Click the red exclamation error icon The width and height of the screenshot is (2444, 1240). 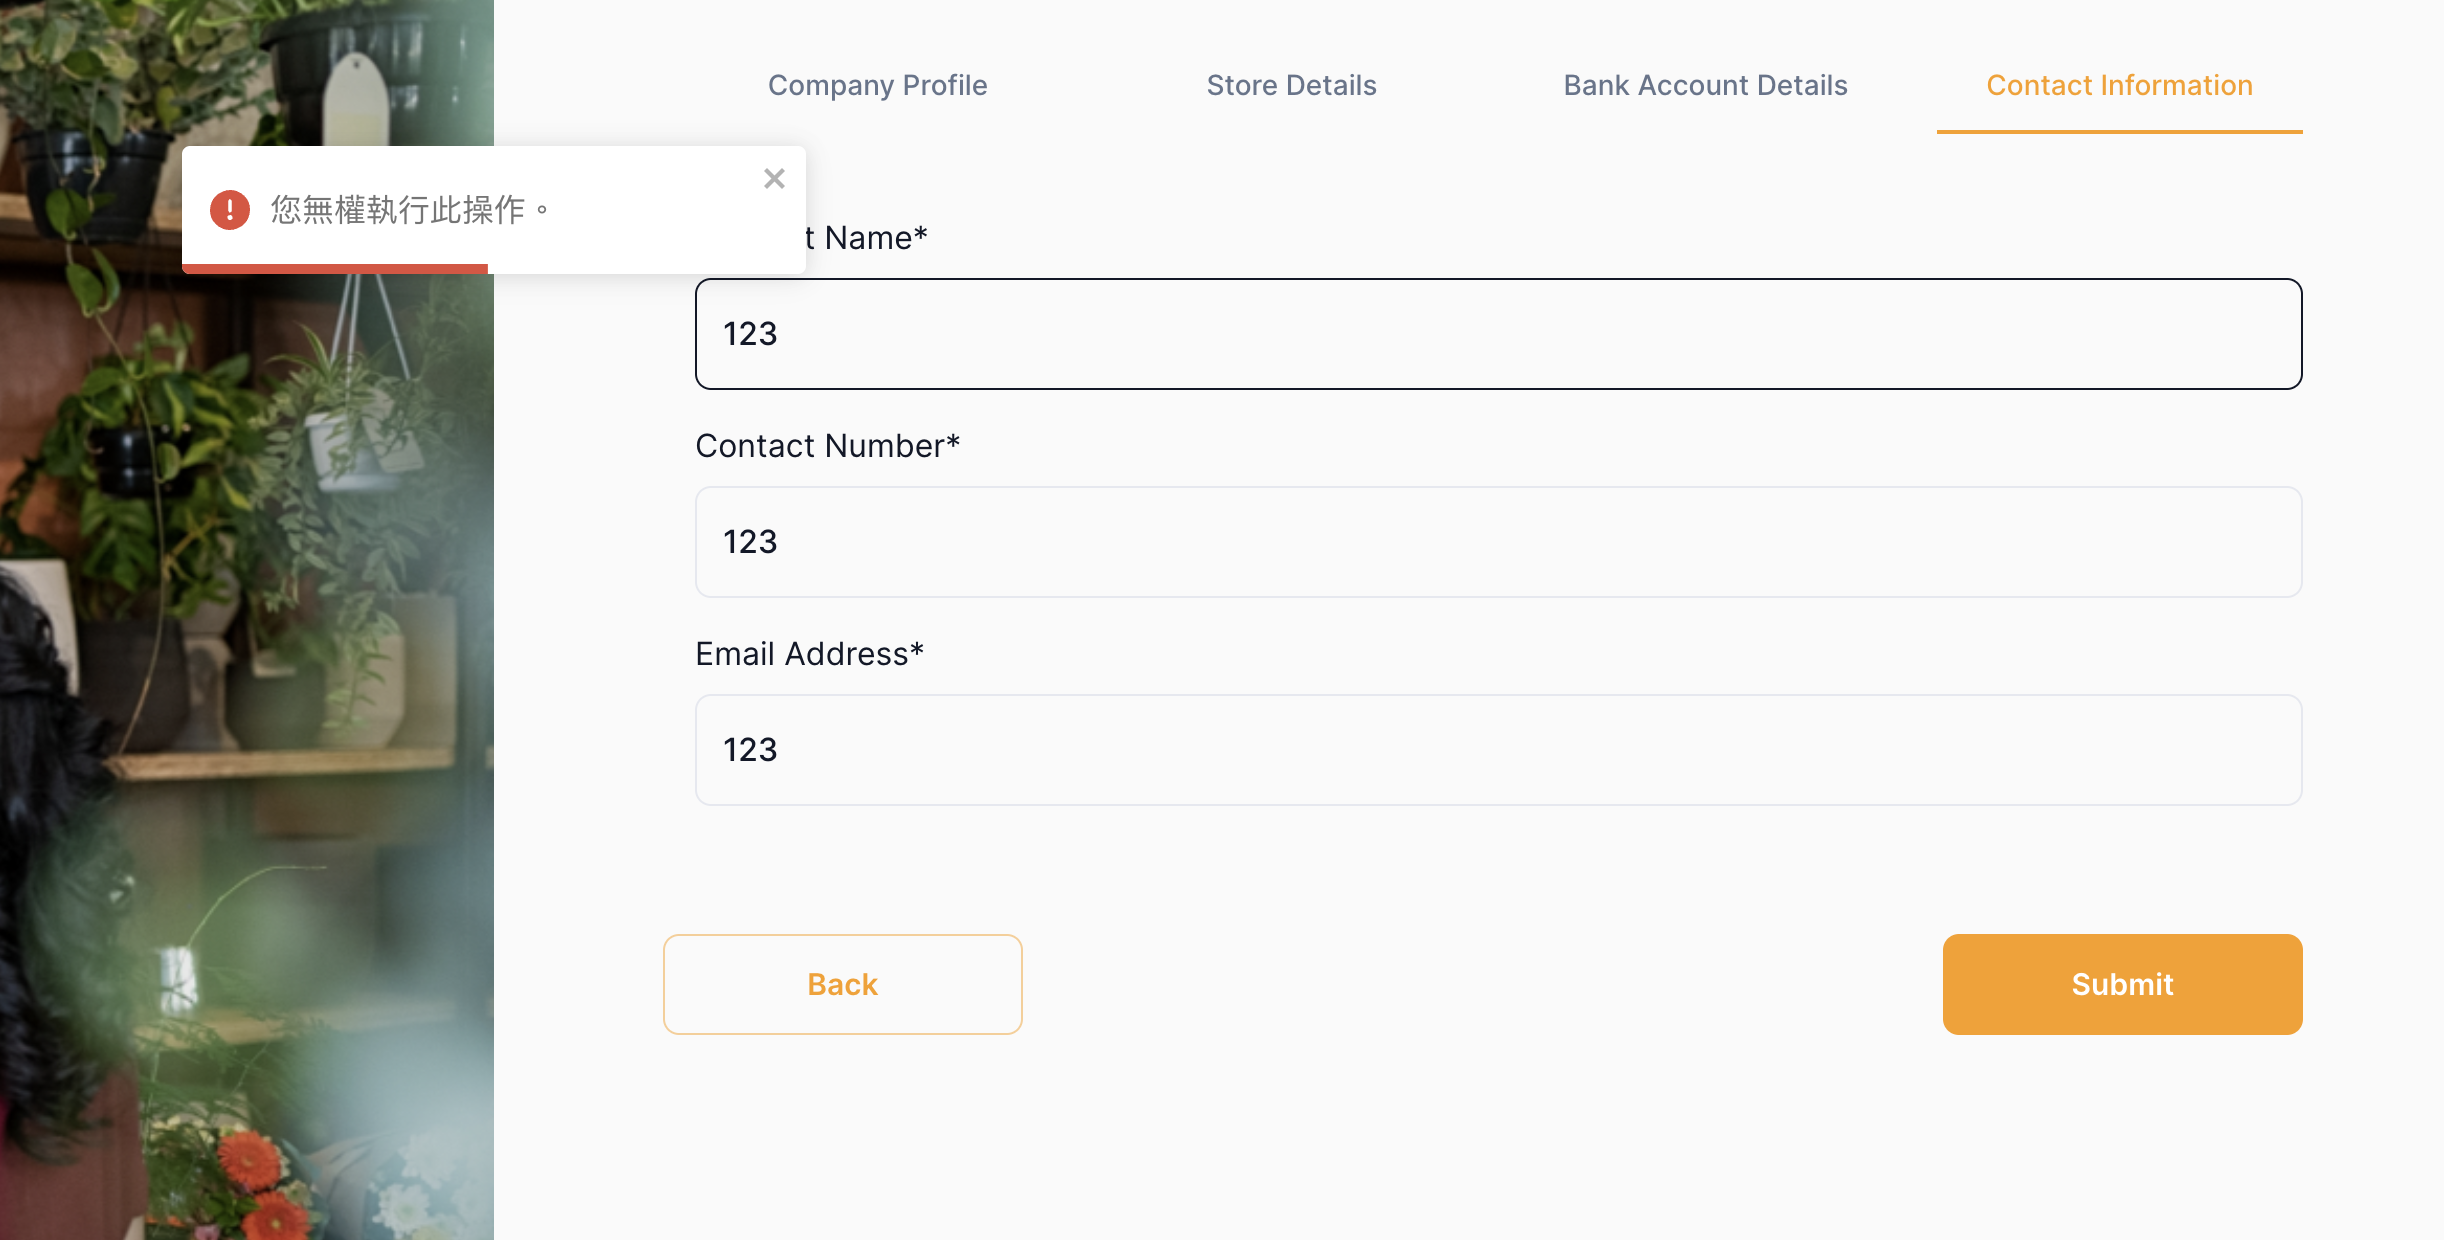click(230, 210)
